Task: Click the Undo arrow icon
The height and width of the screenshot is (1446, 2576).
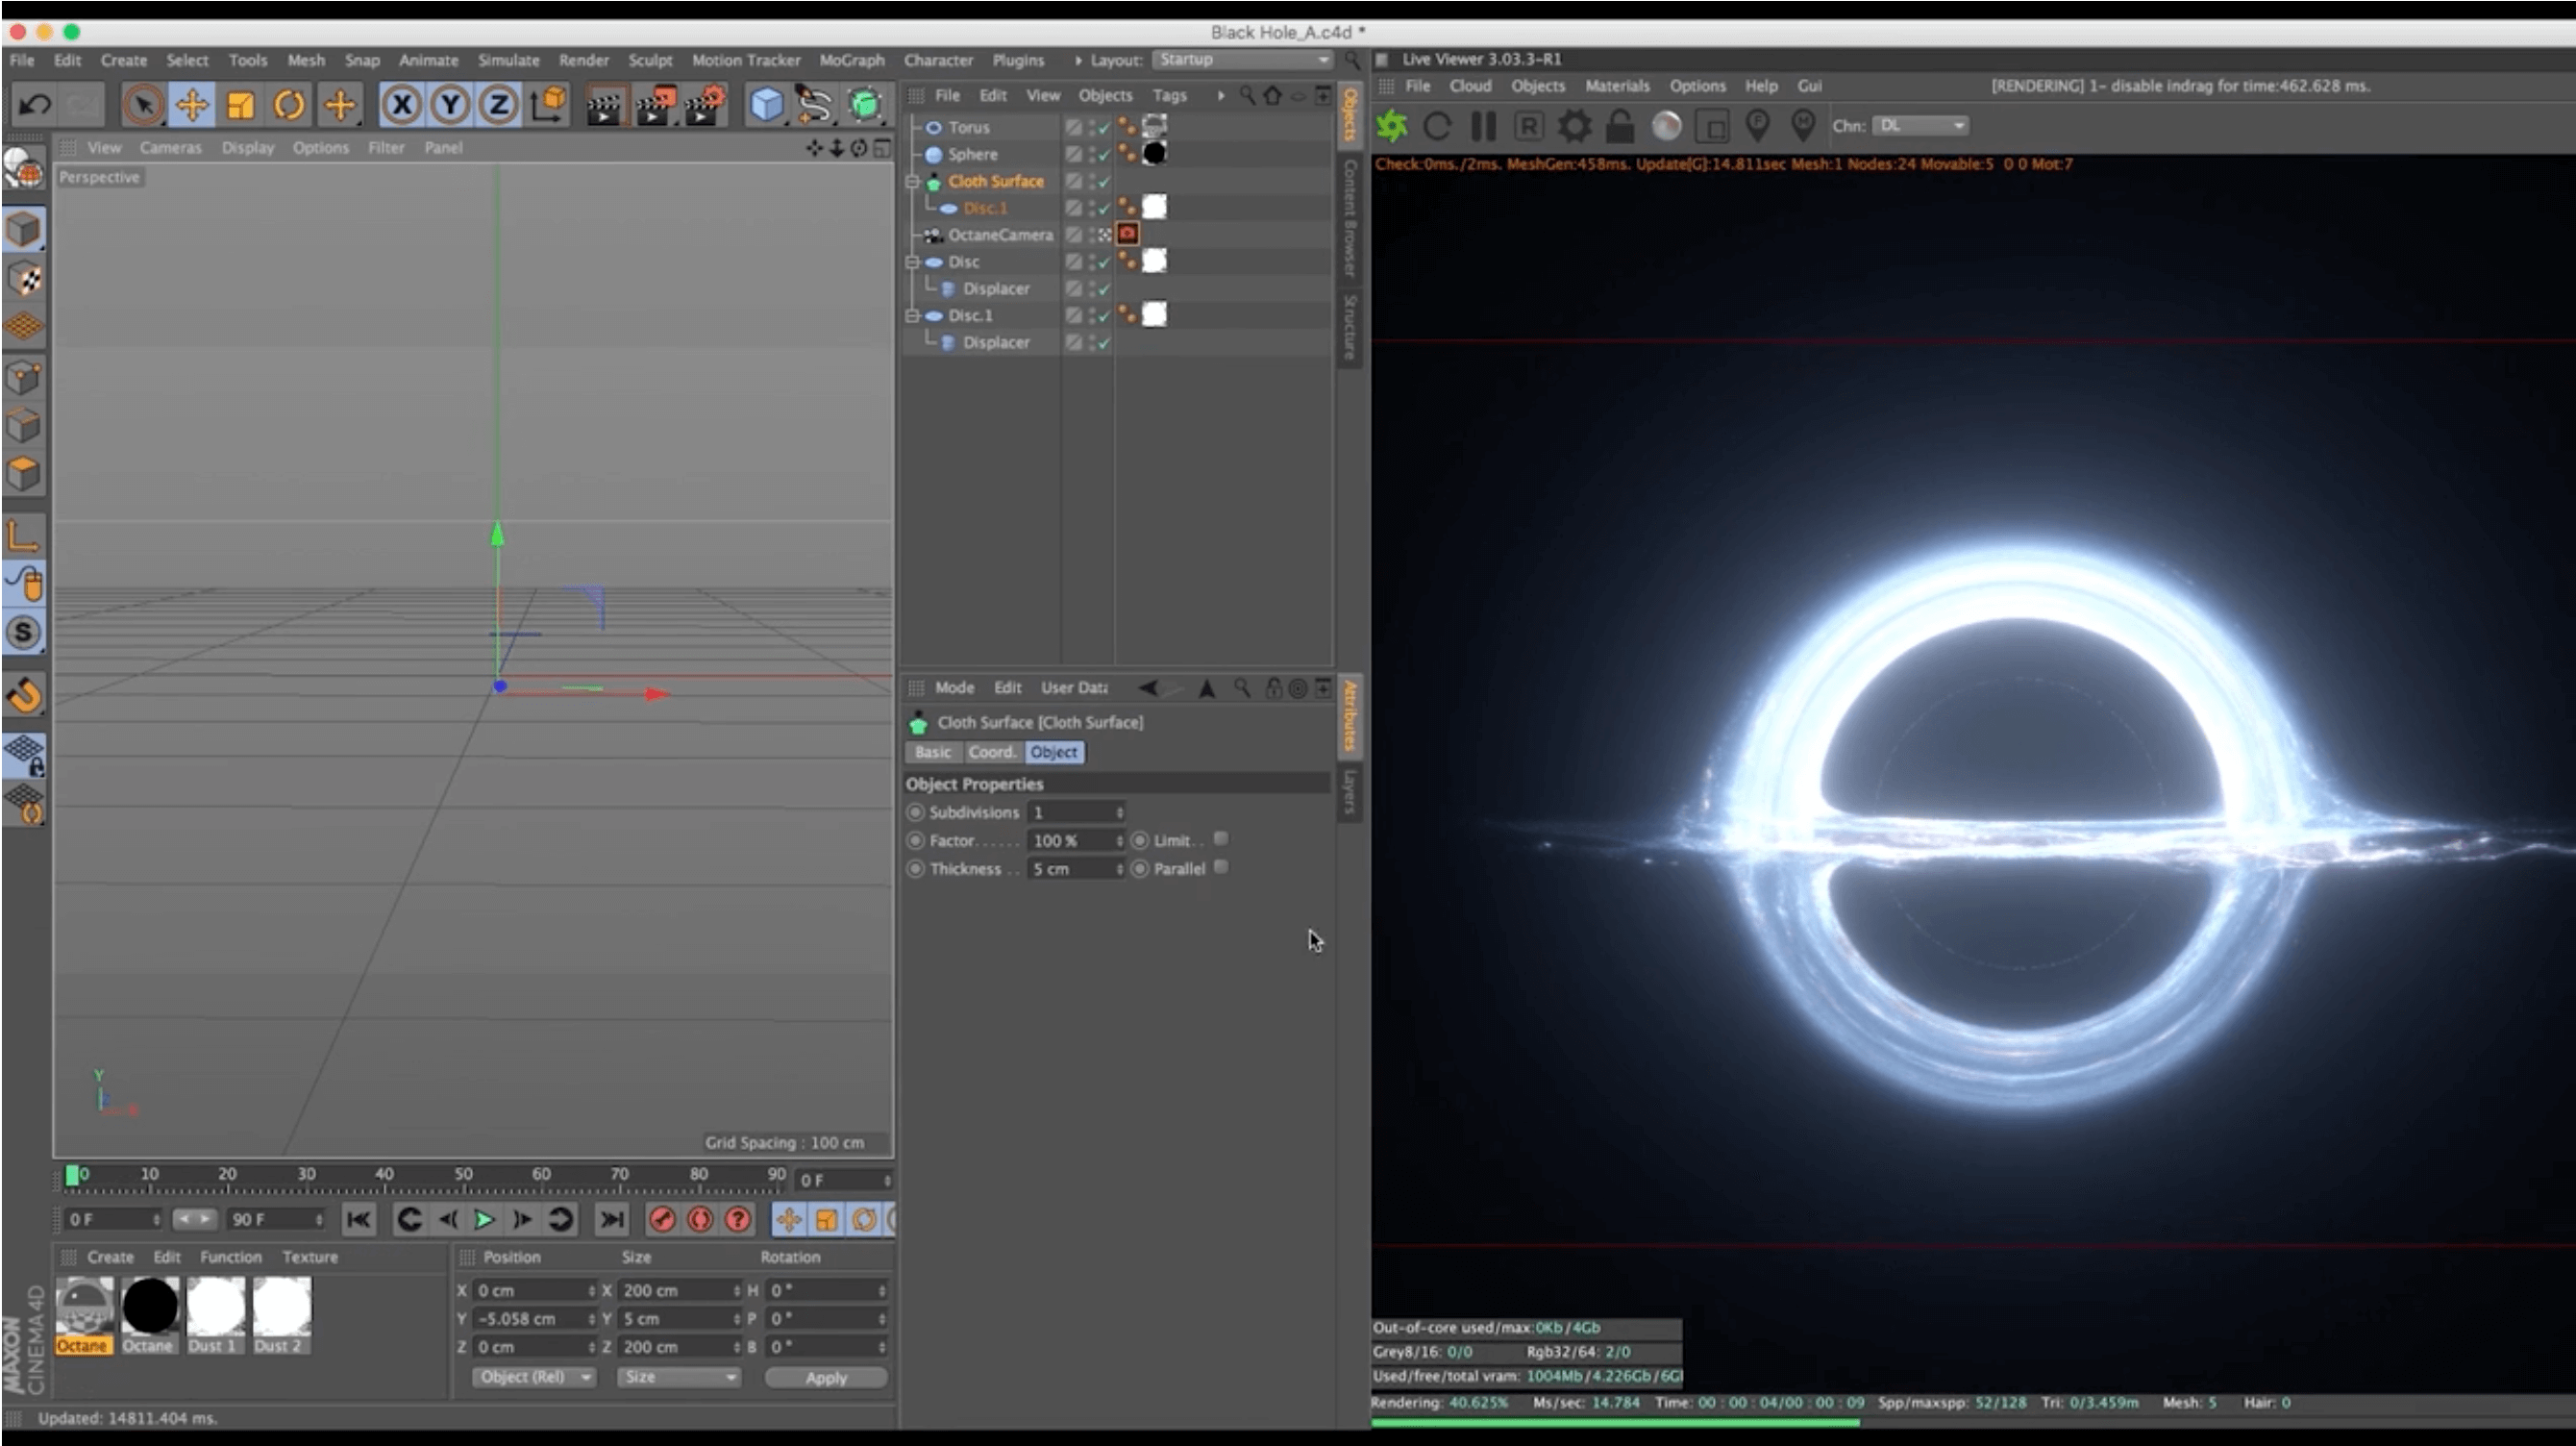Action: point(35,105)
